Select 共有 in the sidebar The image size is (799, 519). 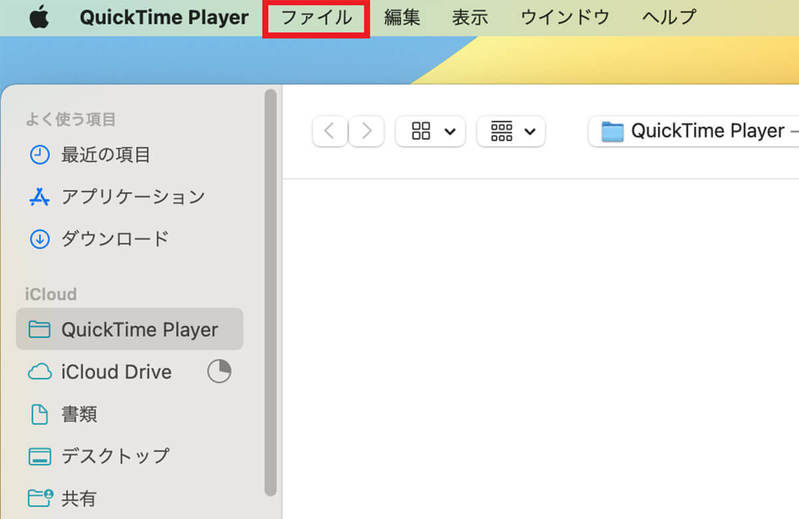click(129, 498)
